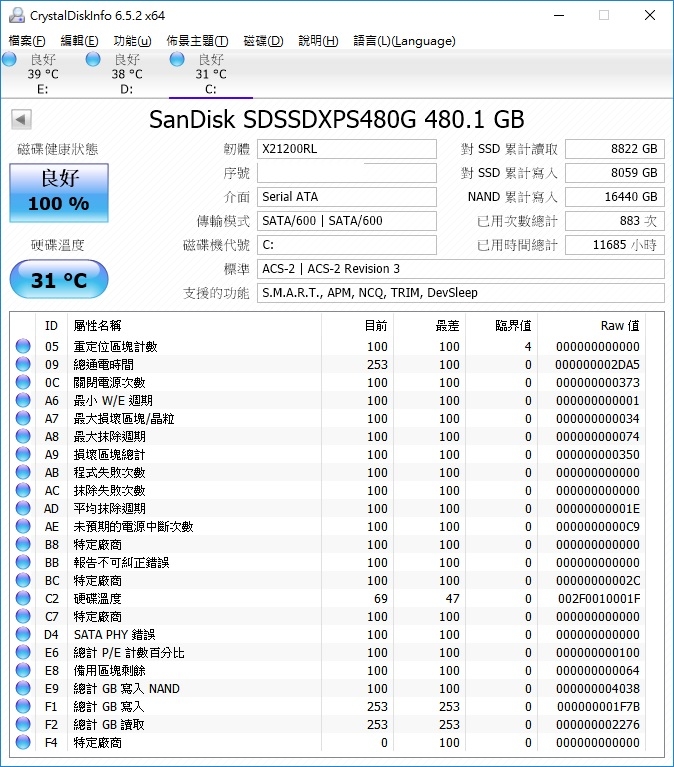Click status icon of row C2 硬碟溫度

(23, 598)
